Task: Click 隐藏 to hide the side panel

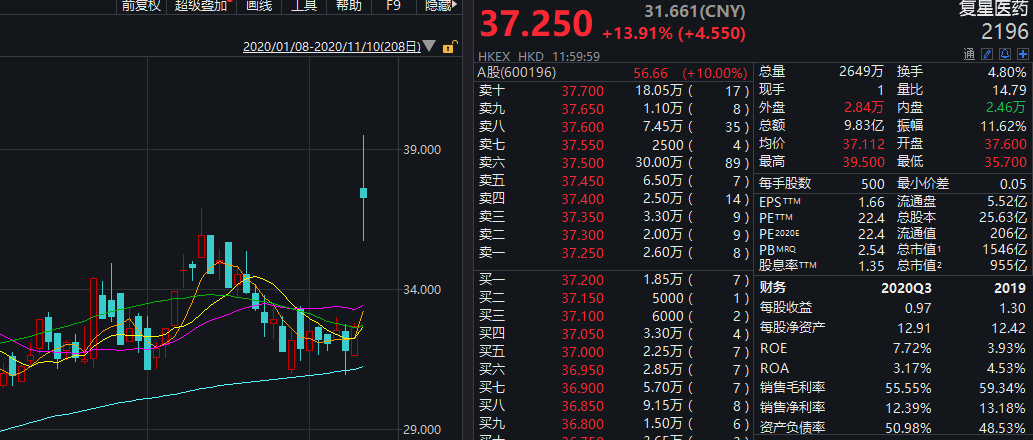Action: (x=441, y=6)
